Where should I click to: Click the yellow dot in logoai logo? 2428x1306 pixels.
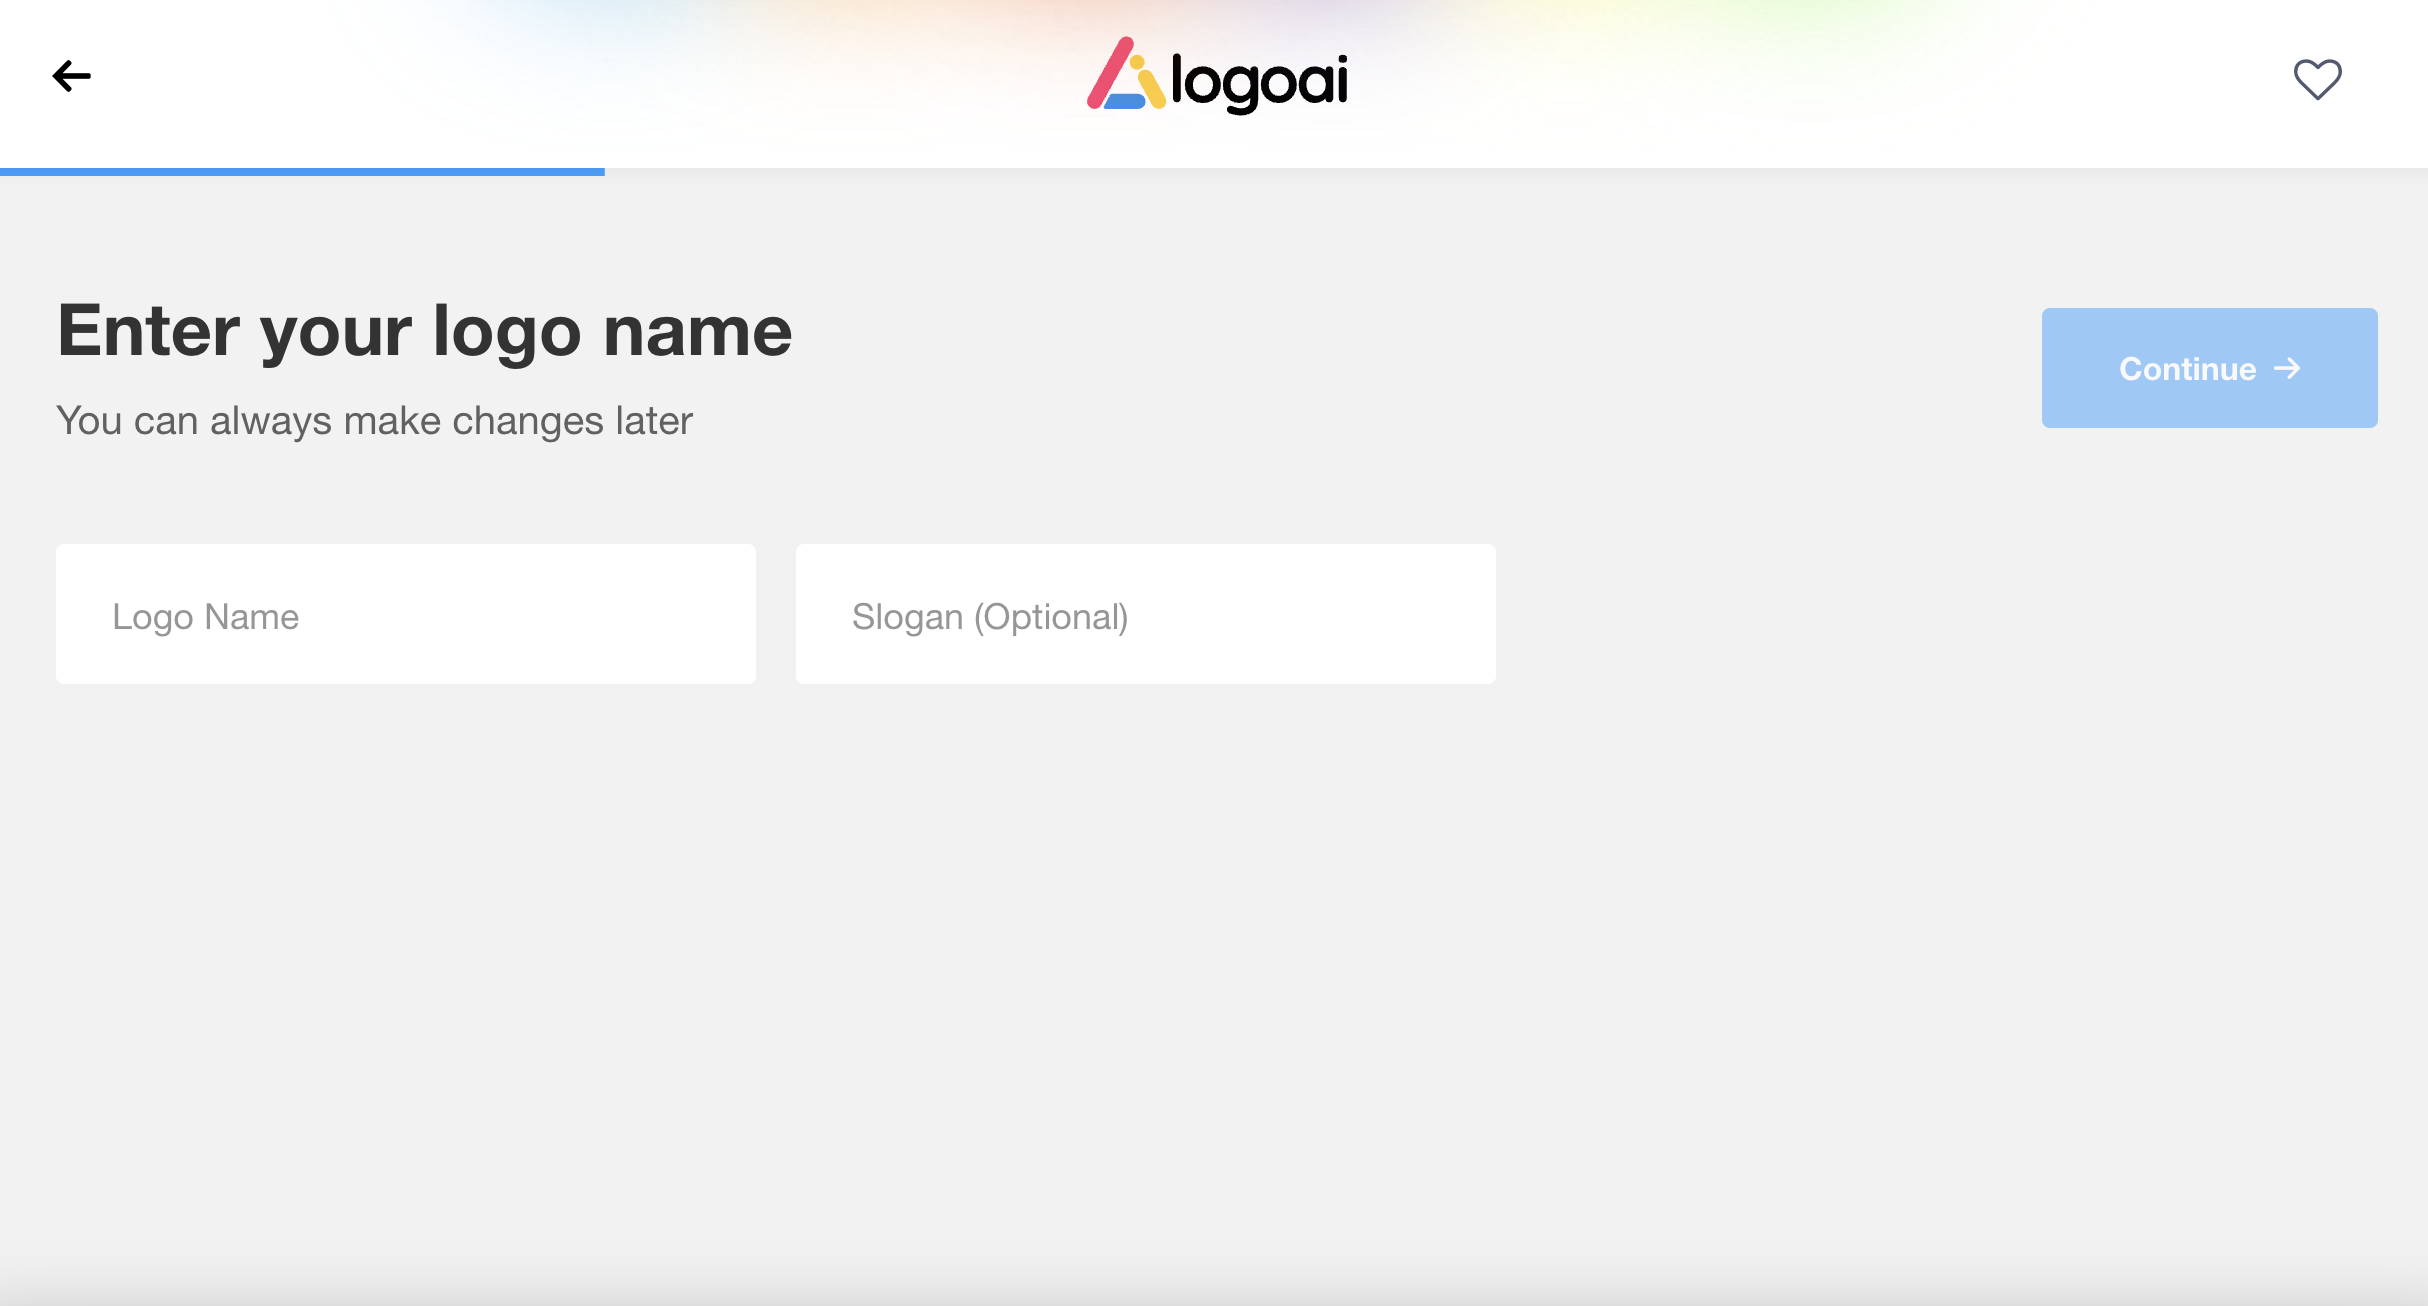tap(1137, 63)
